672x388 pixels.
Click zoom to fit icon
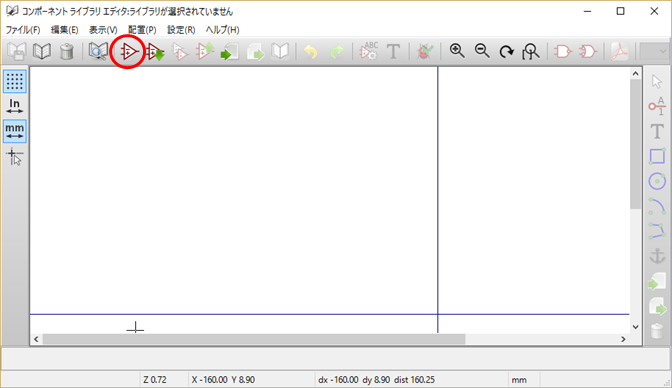(x=531, y=52)
